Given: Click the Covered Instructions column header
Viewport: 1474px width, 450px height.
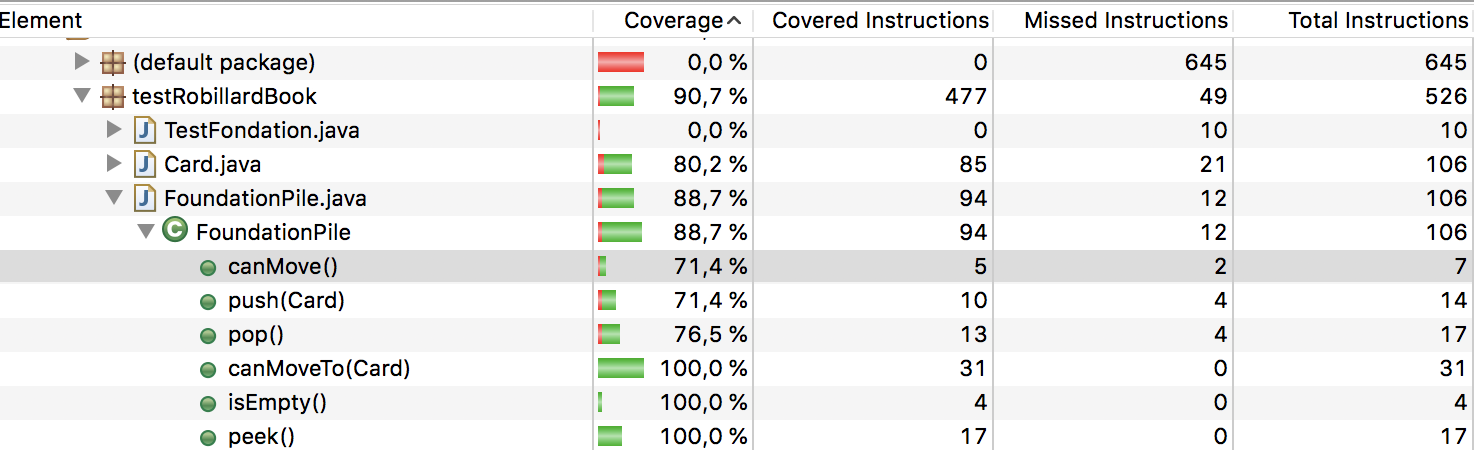Looking at the screenshot, I should pos(880,20).
